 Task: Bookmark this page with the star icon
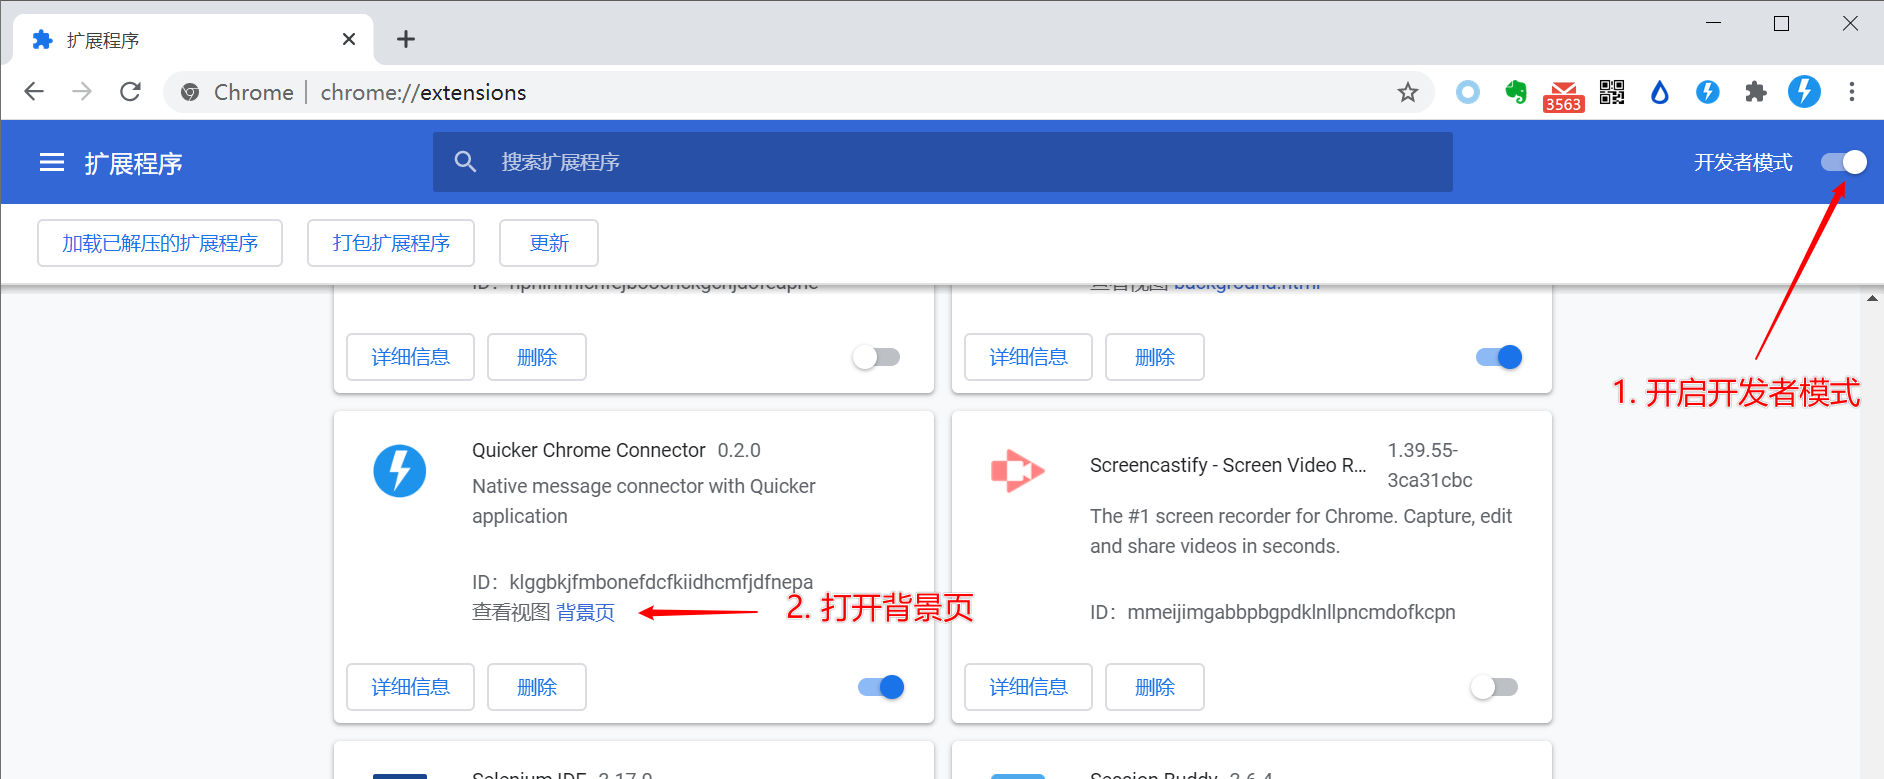(x=1408, y=92)
